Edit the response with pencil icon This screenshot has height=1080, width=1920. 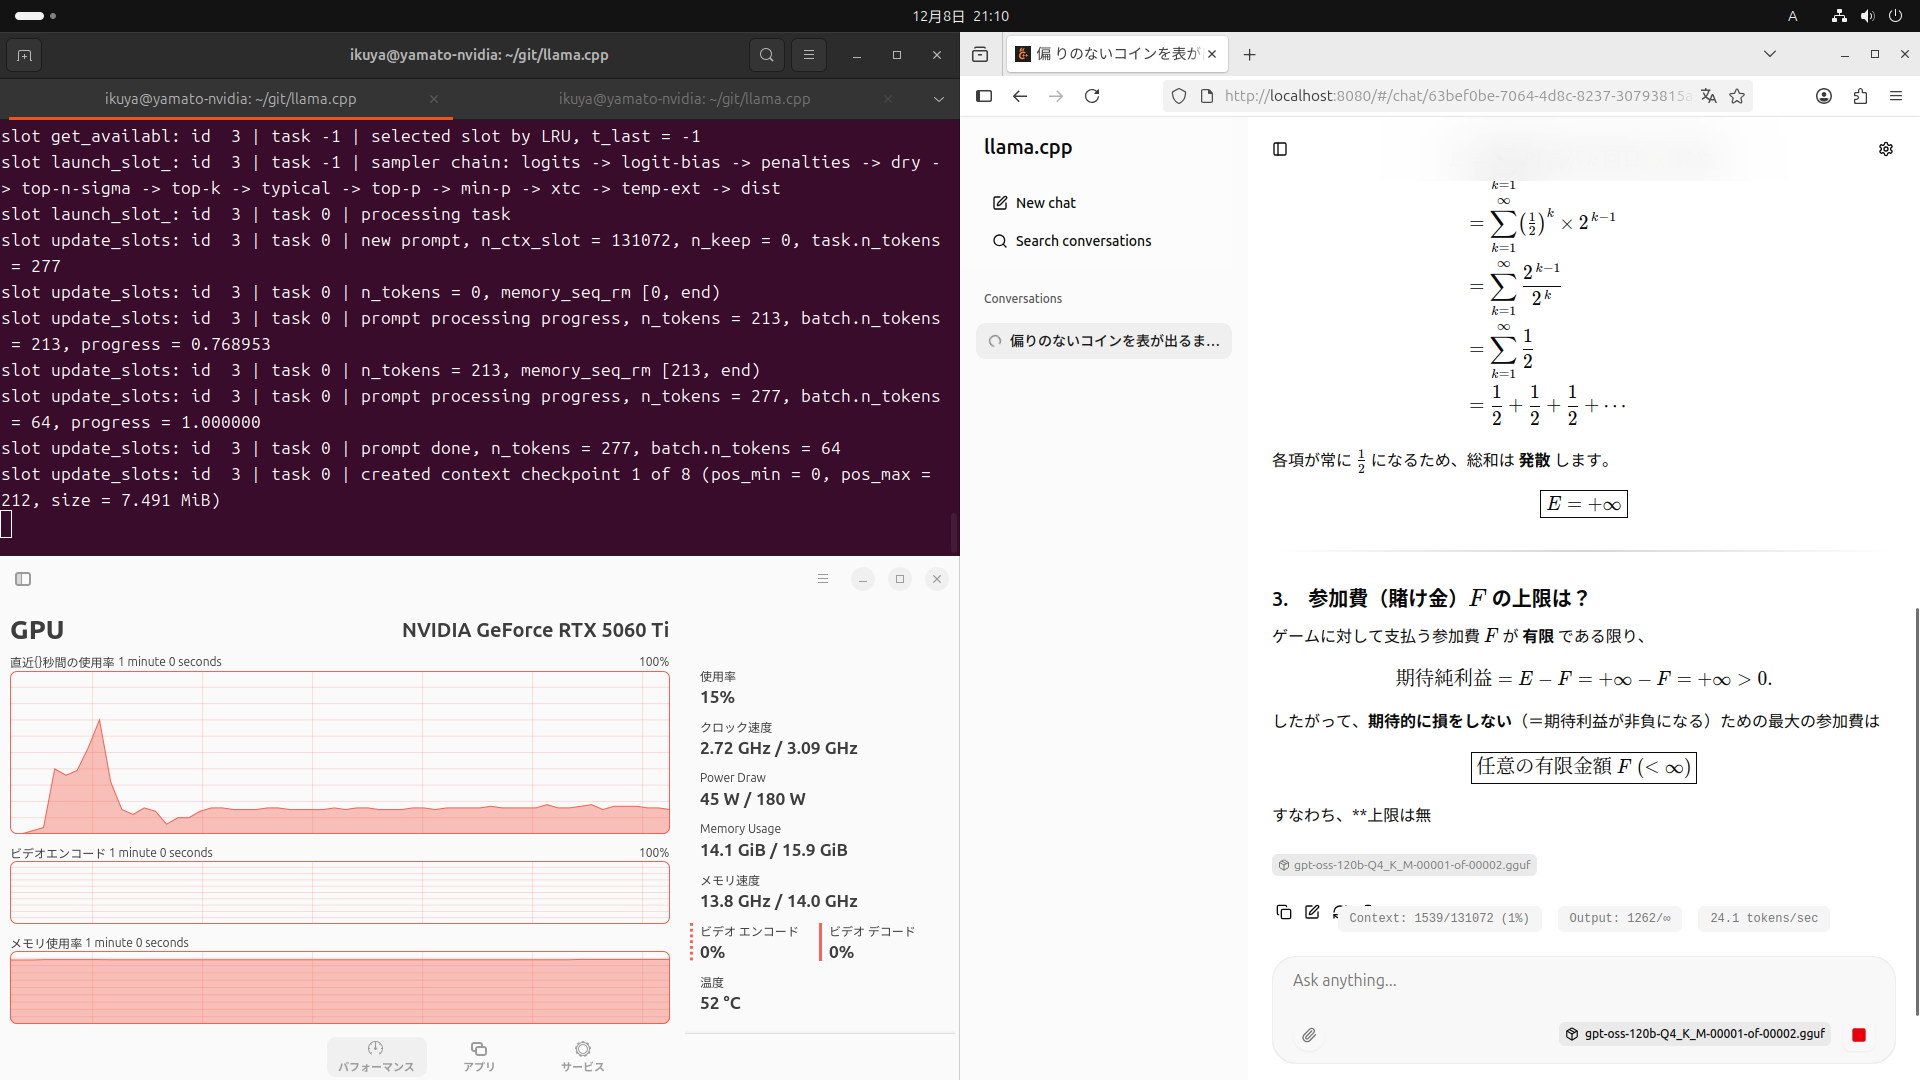point(1312,912)
